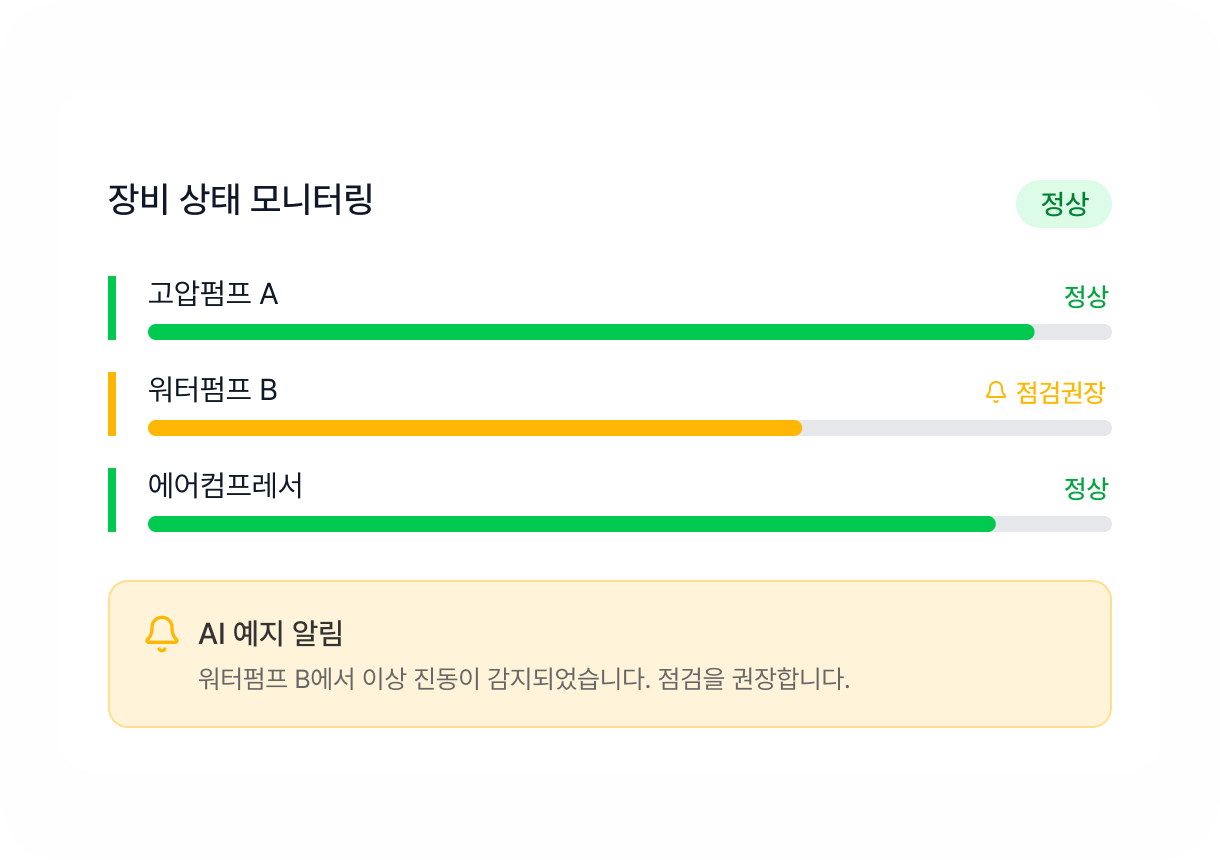The height and width of the screenshot is (860, 1220).
Task: Click the 고압펌프 A progress bar
Action: pyautogui.click(x=630, y=332)
